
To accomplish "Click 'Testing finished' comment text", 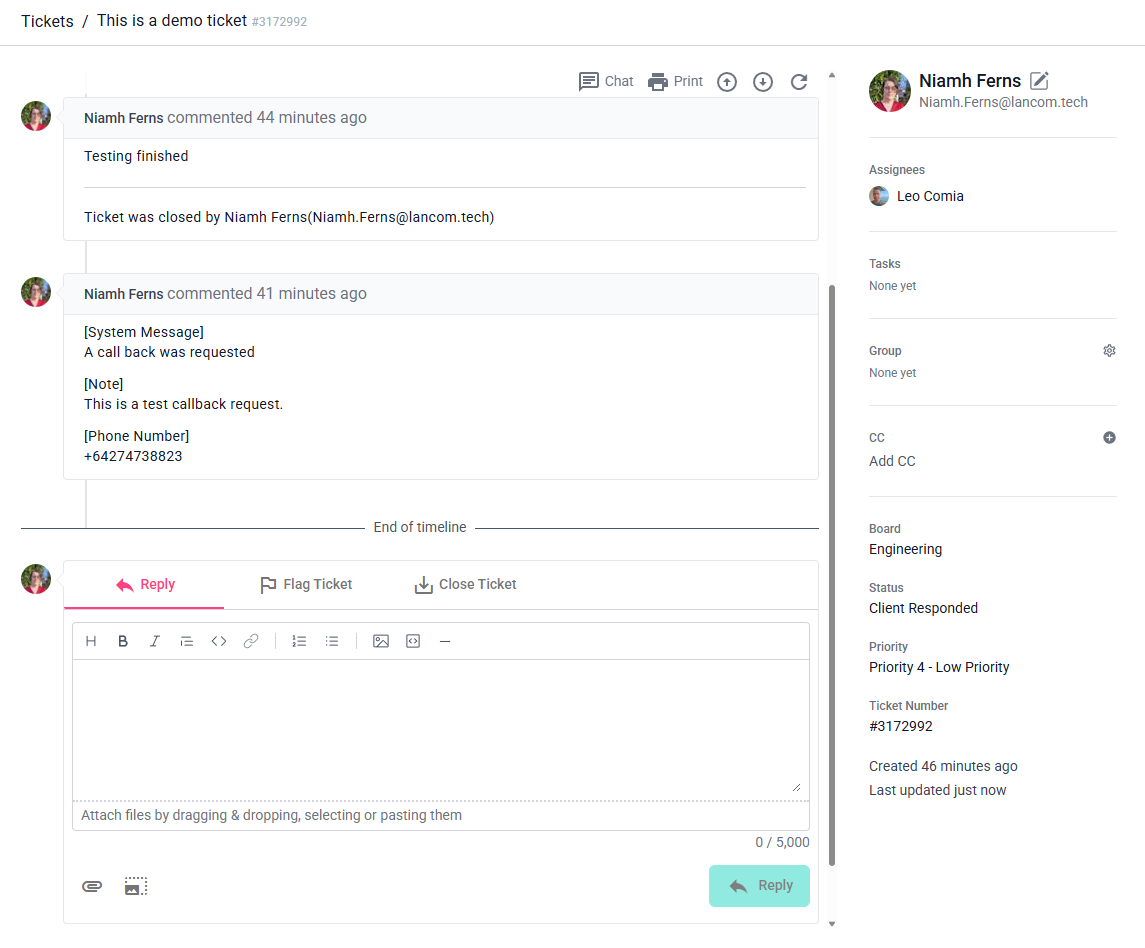I will [136, 156].
